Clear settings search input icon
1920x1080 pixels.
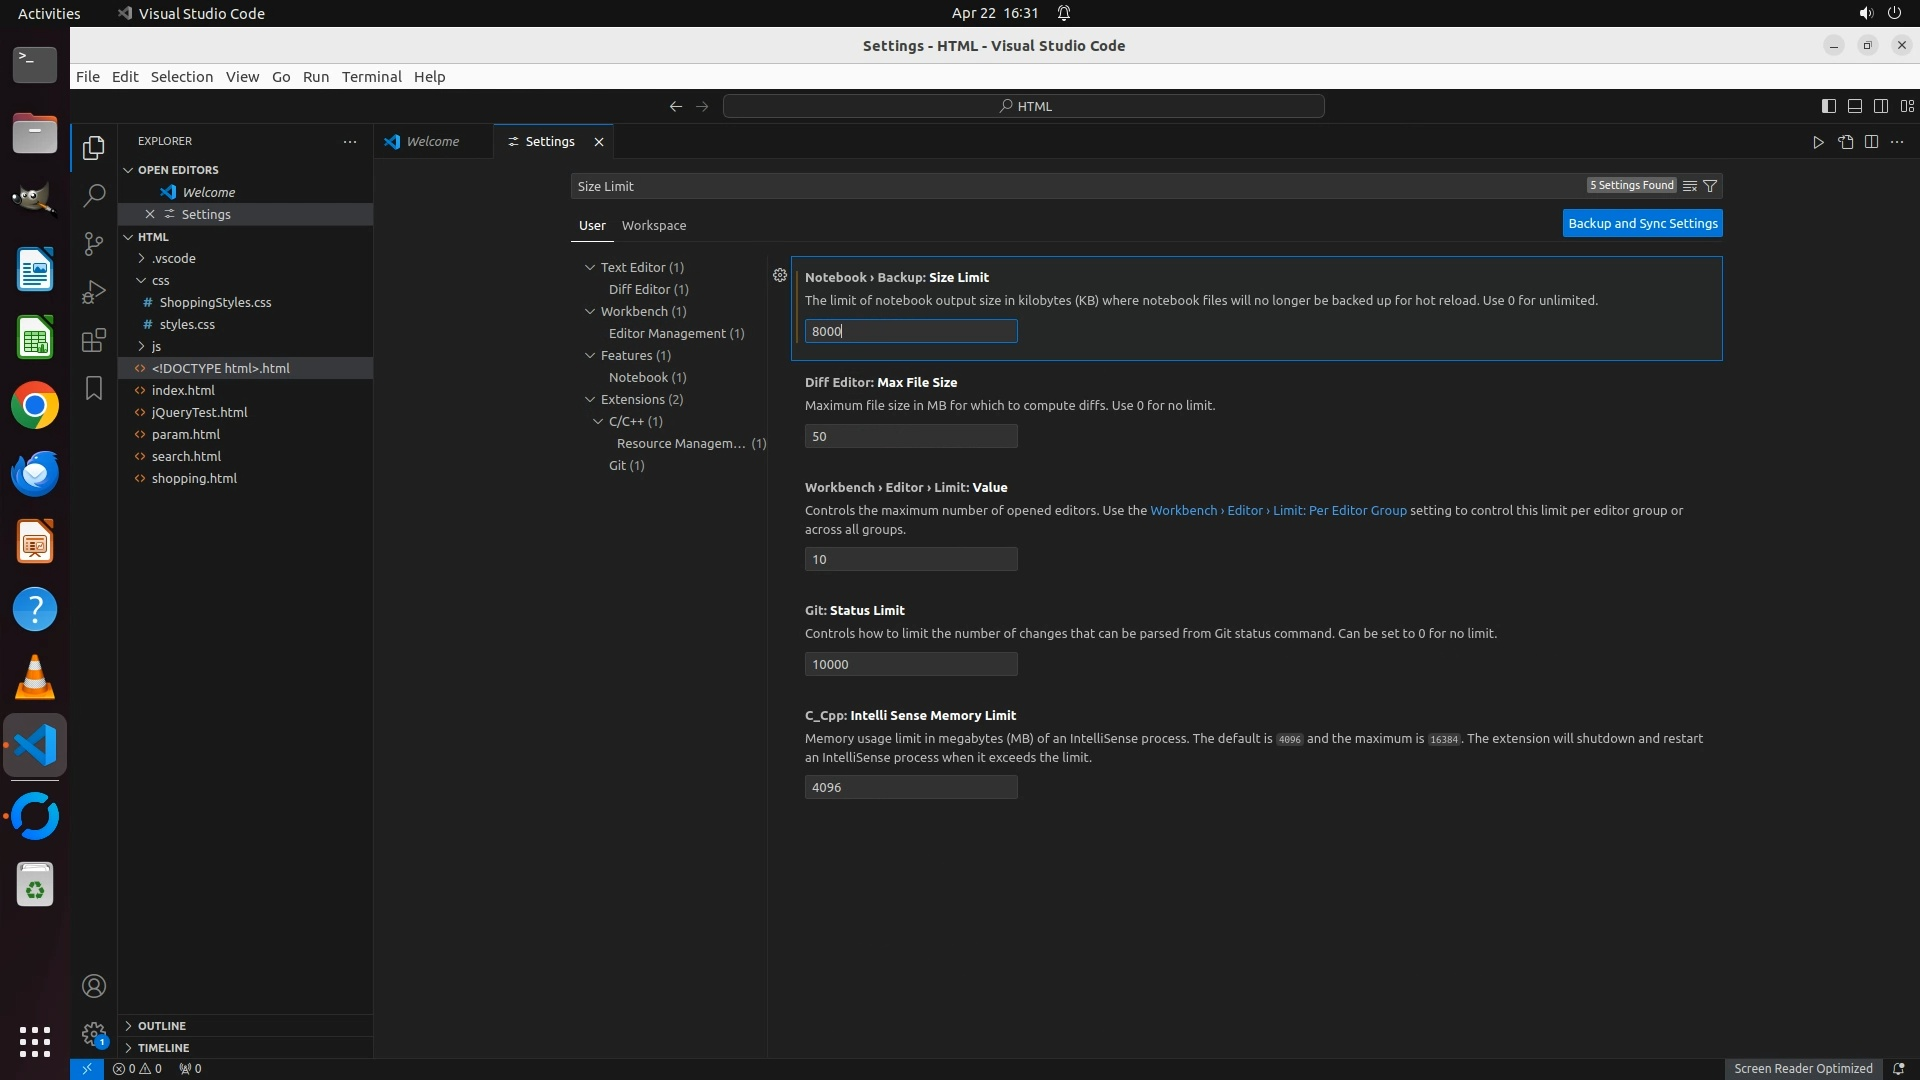(1689, 186)
